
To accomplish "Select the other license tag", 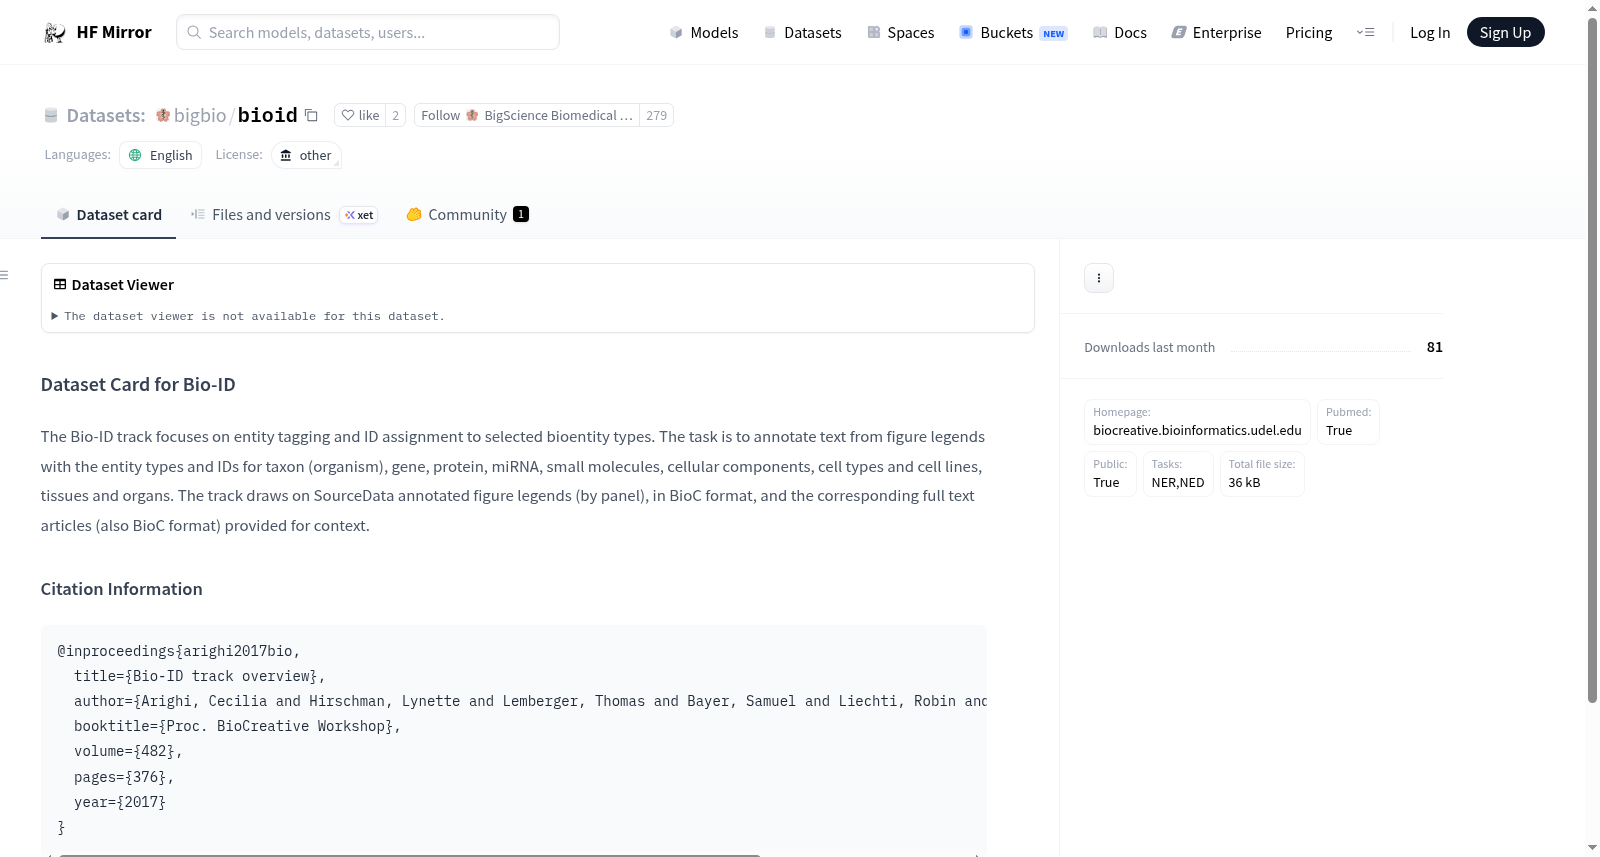I will (306, 155).
